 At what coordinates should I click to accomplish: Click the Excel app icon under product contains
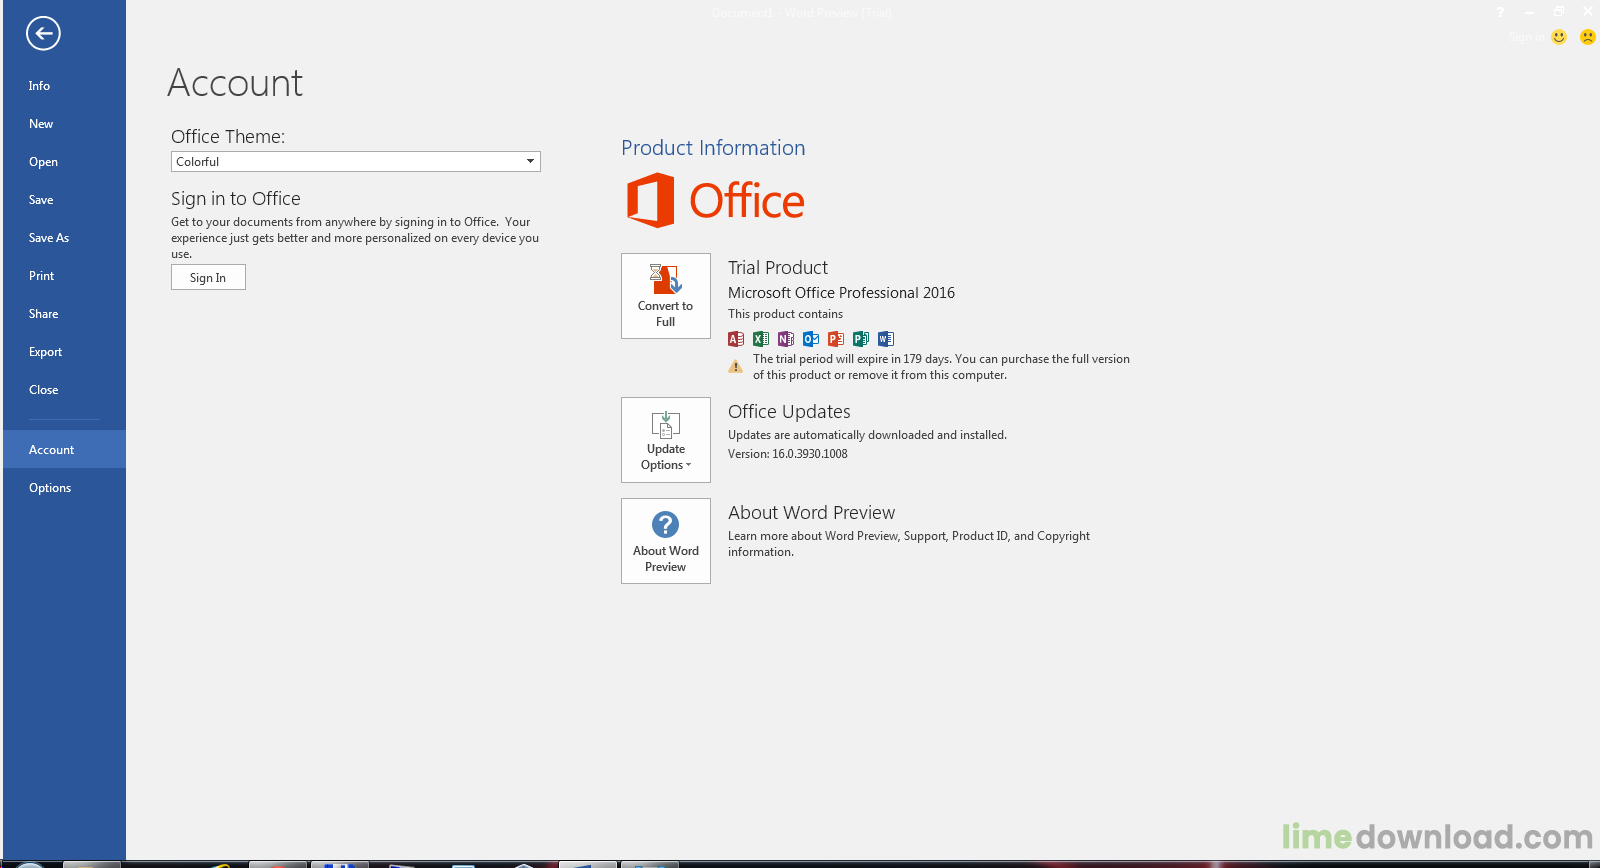[761, 339]
